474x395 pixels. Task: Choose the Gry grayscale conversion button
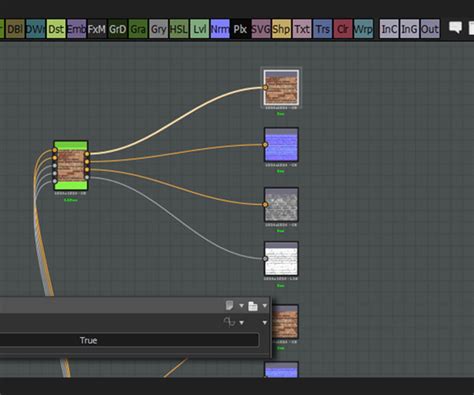pyautogui.click(x=158, y=29)
